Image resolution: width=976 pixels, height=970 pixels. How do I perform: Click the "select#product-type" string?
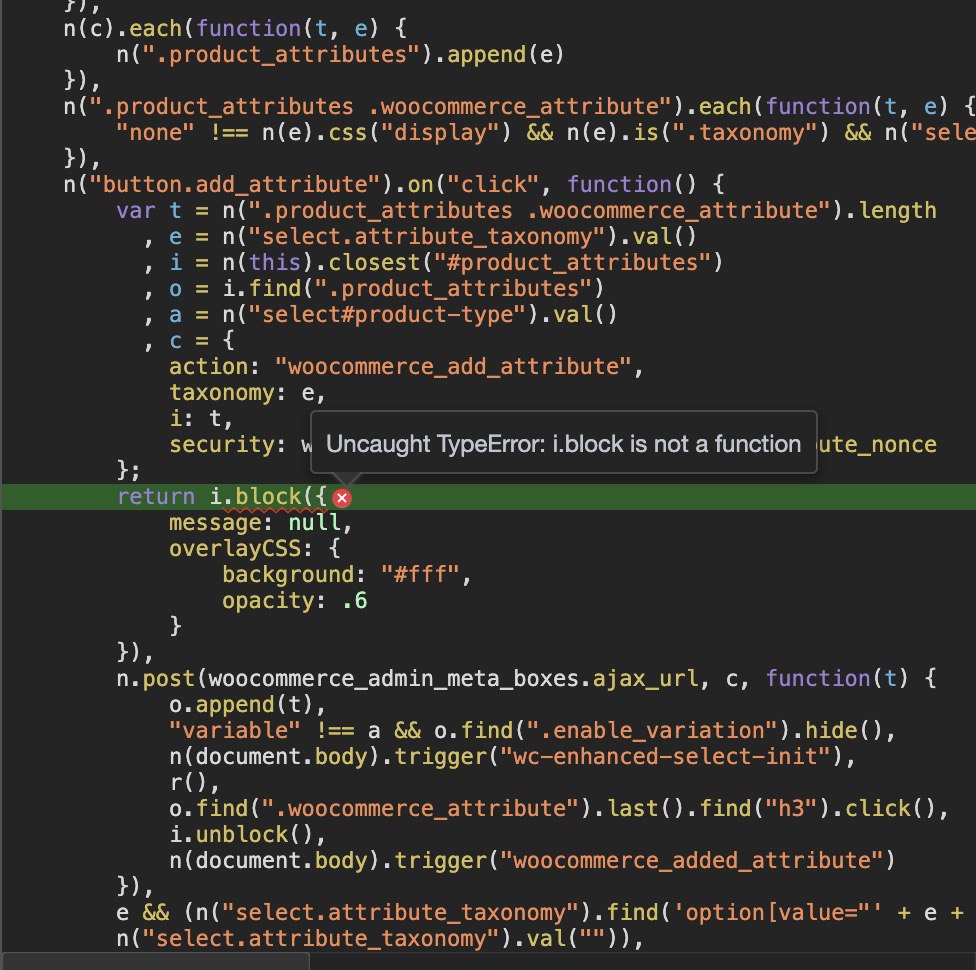click(x=387, y=314)
